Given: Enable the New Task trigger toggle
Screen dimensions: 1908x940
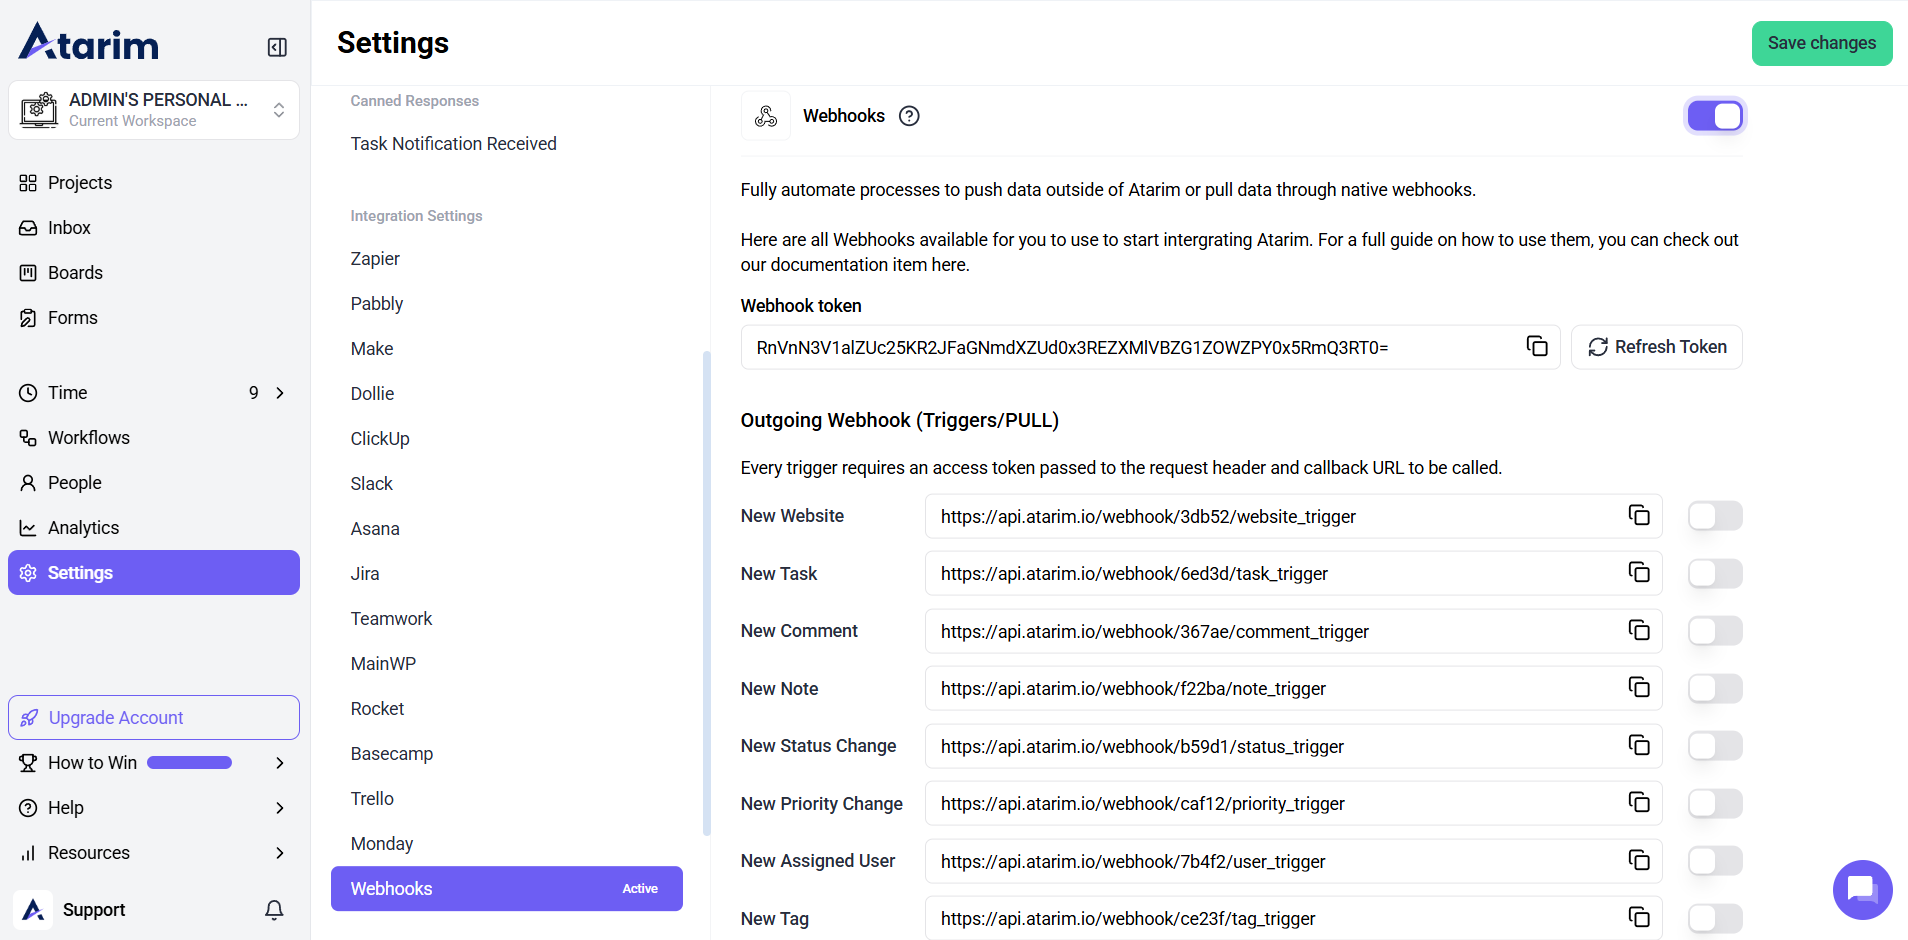Looking at the screenshot, I should [1715, 573].
